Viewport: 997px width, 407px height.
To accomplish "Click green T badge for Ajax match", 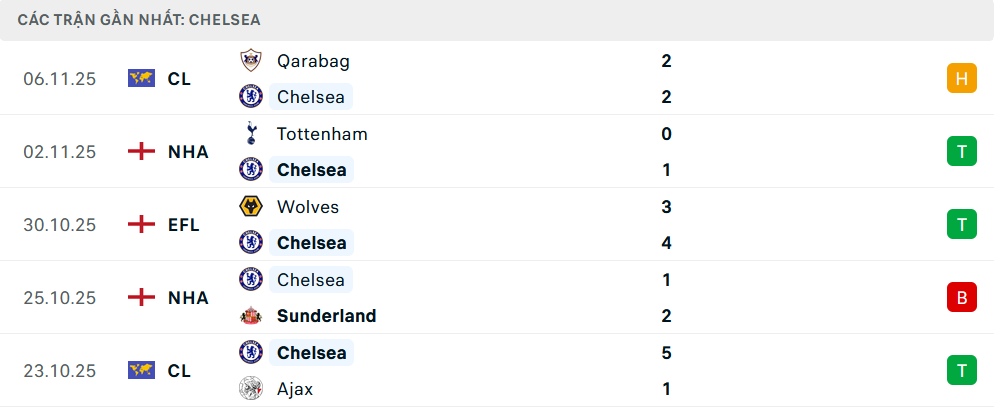I will pos(961,371).
